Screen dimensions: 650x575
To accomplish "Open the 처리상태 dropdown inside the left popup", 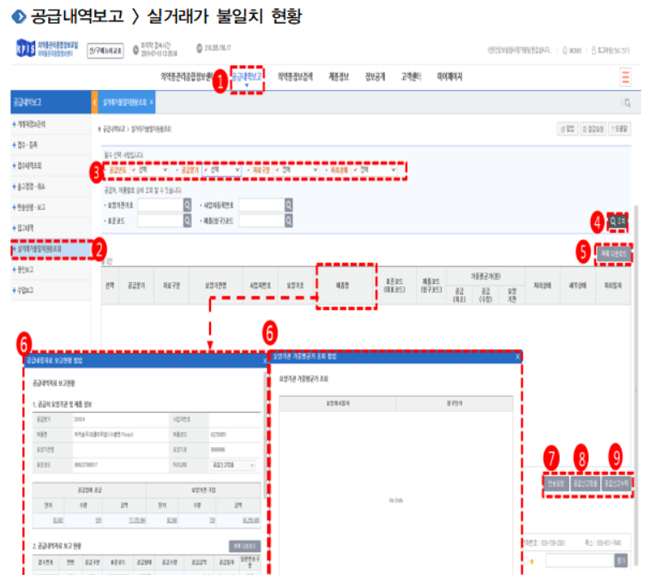I will (x=233, y=465).
